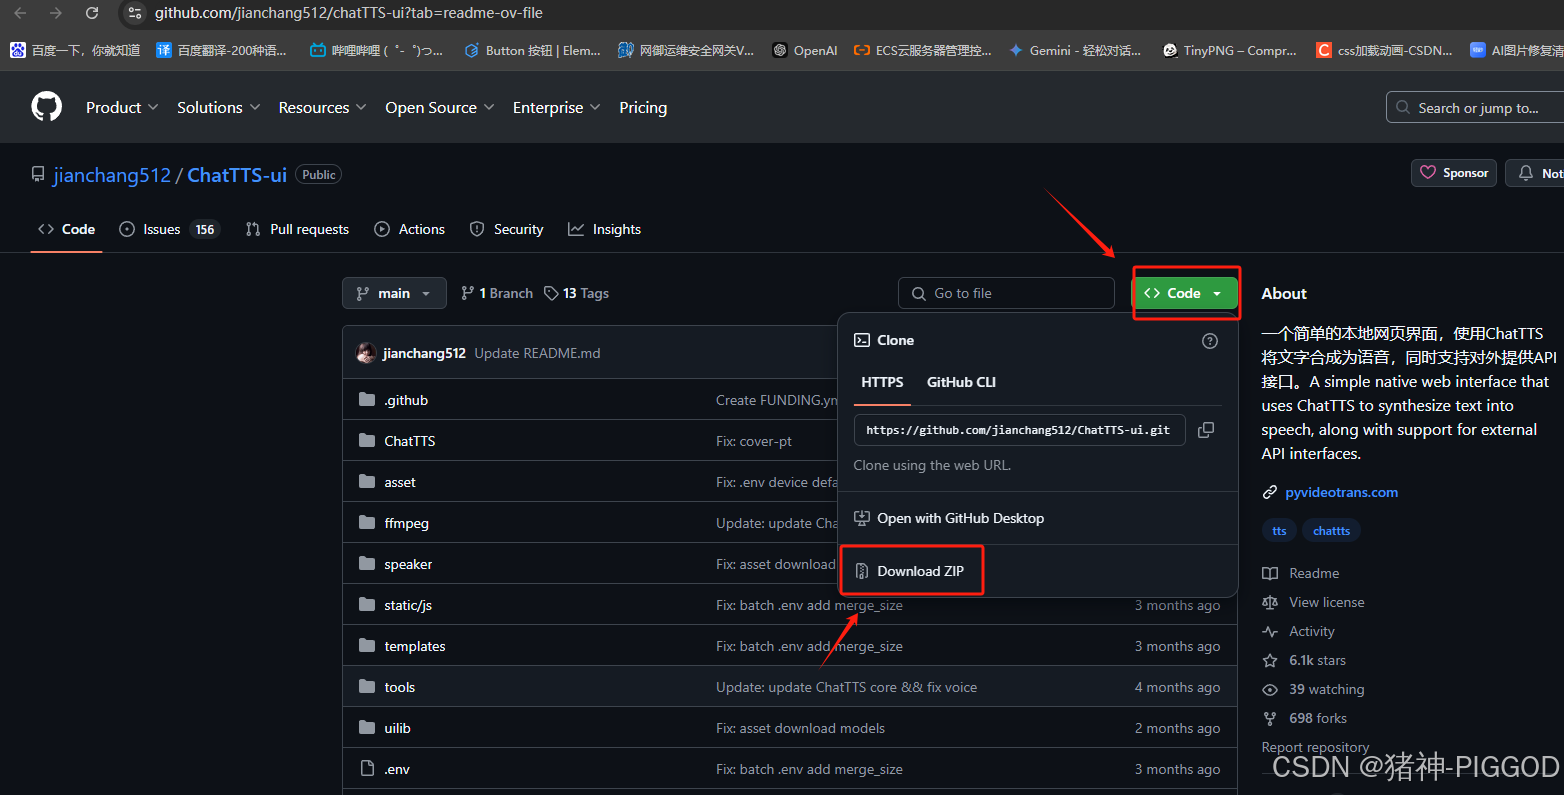Switch to the Insights tab
Screen dimensions: 1564x795
(x=604, y=229)
